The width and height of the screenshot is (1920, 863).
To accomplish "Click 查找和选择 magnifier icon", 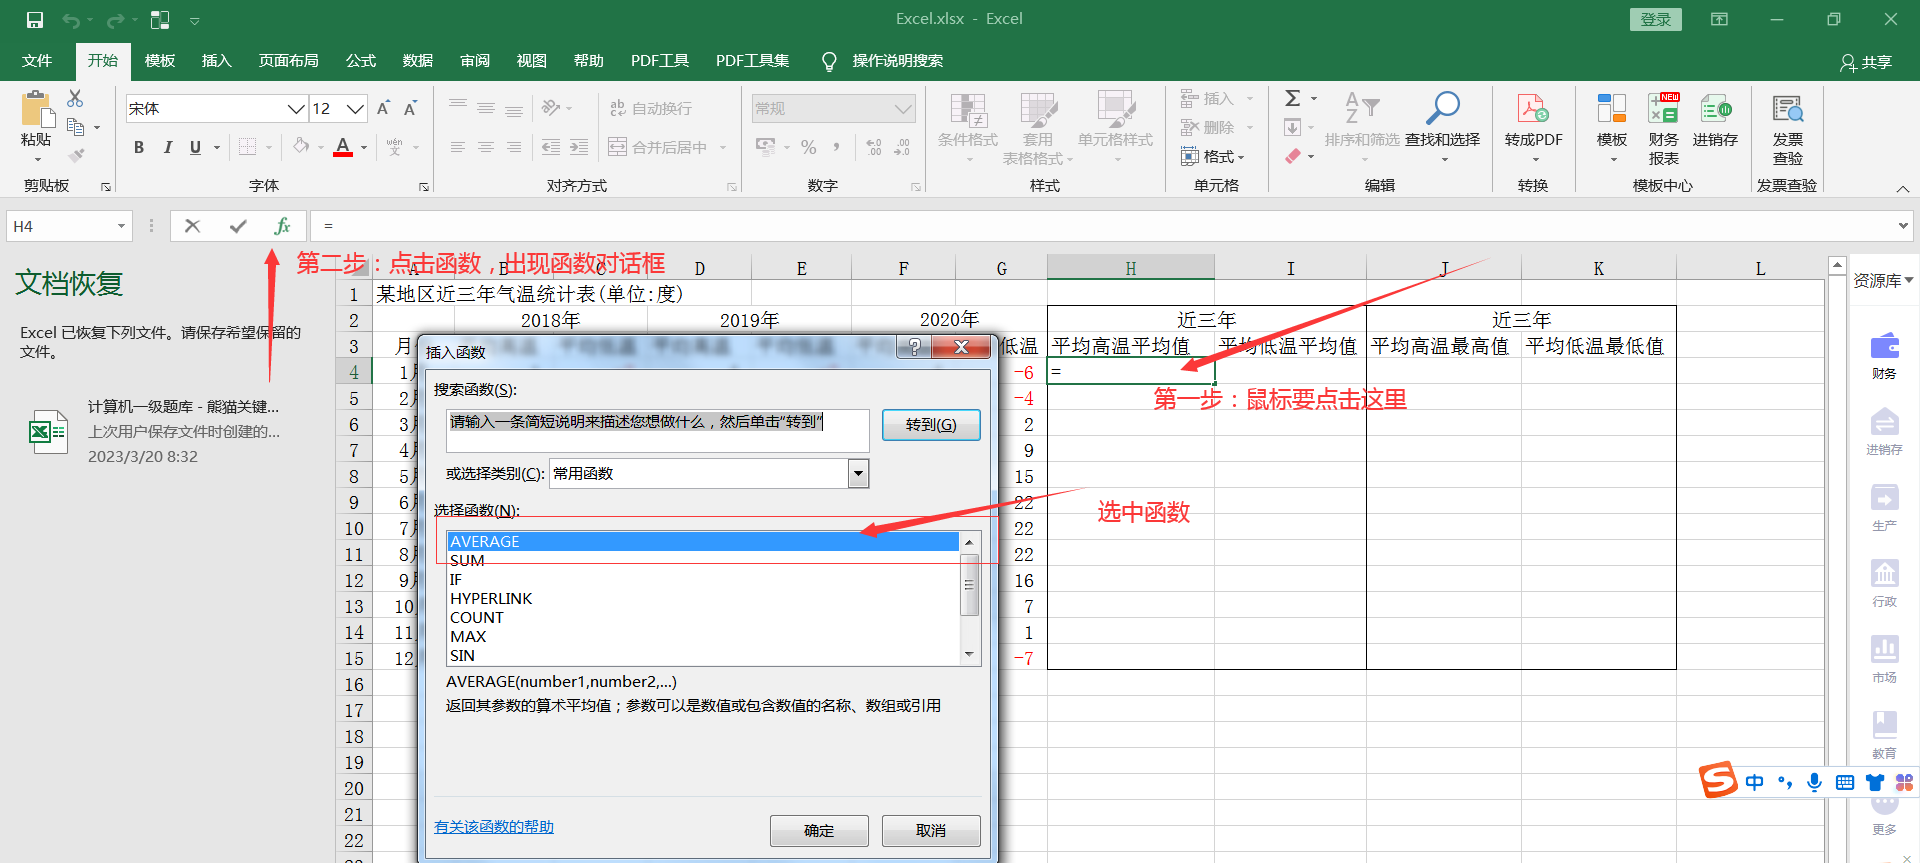I will pyautogui.click(x=1442, y=107).
